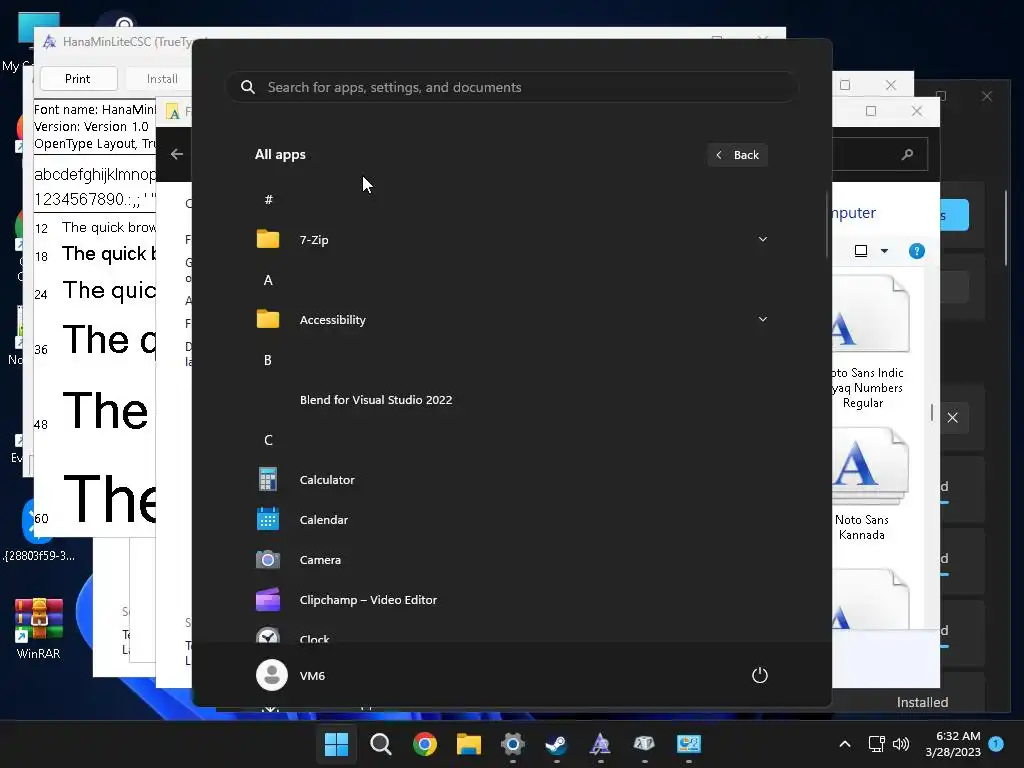This screenshot has width=1024, height=768.
Task: Select the letter C section header
Action: tap(268, 440)
